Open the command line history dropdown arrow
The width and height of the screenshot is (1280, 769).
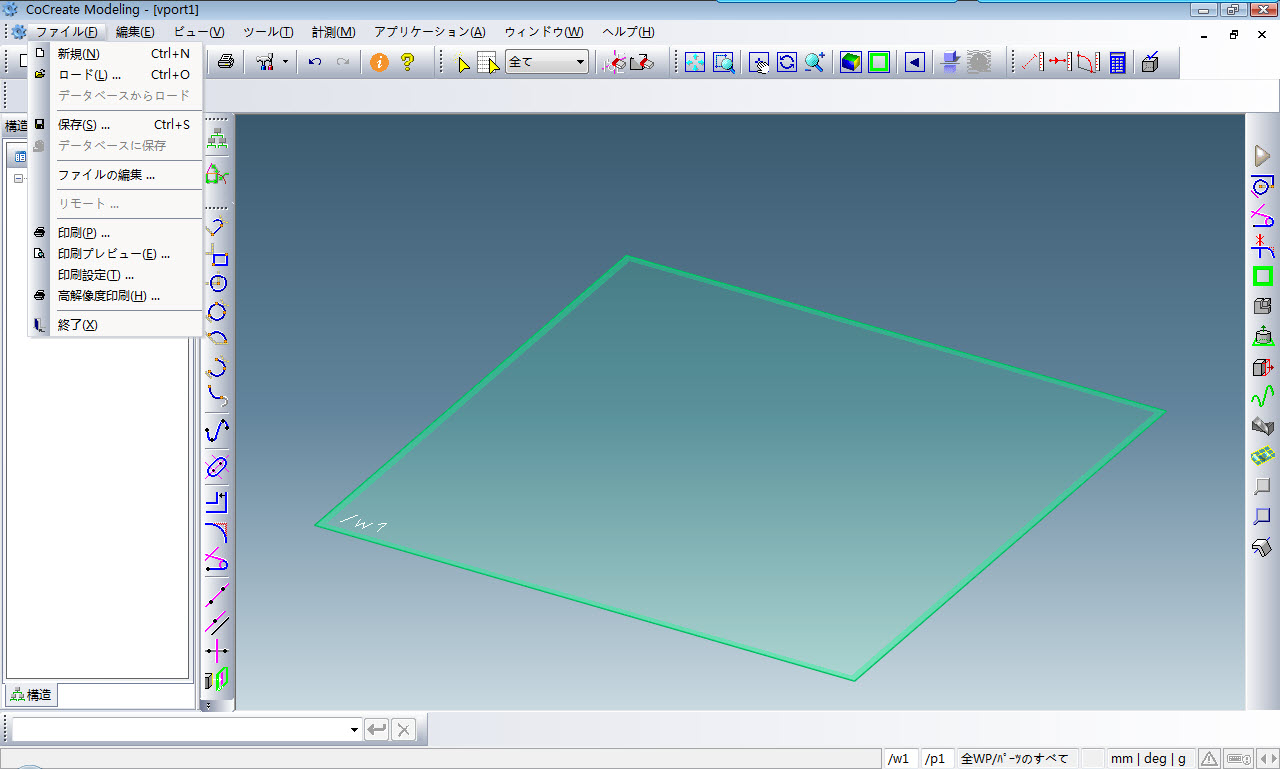(354, 730)
